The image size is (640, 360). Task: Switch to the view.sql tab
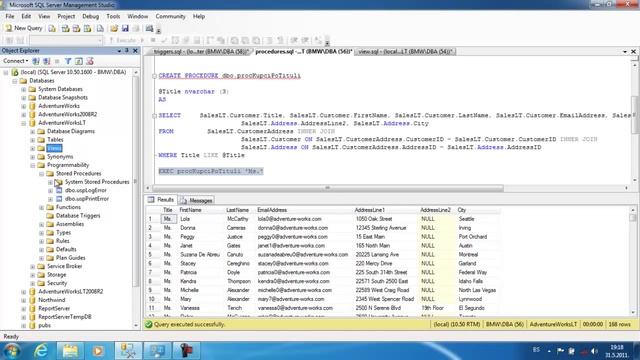pyautogui.click(x=405, y=51)
